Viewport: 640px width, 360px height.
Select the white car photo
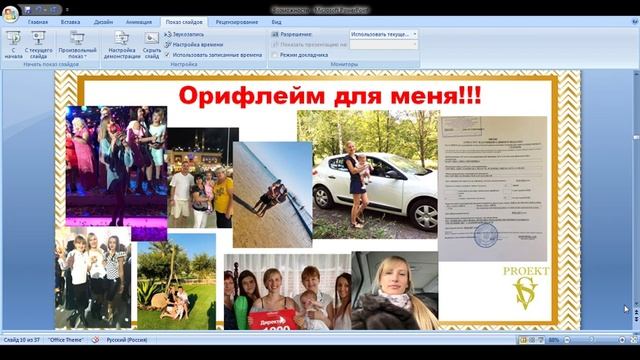pyautogui.click(x=369, y=174)
